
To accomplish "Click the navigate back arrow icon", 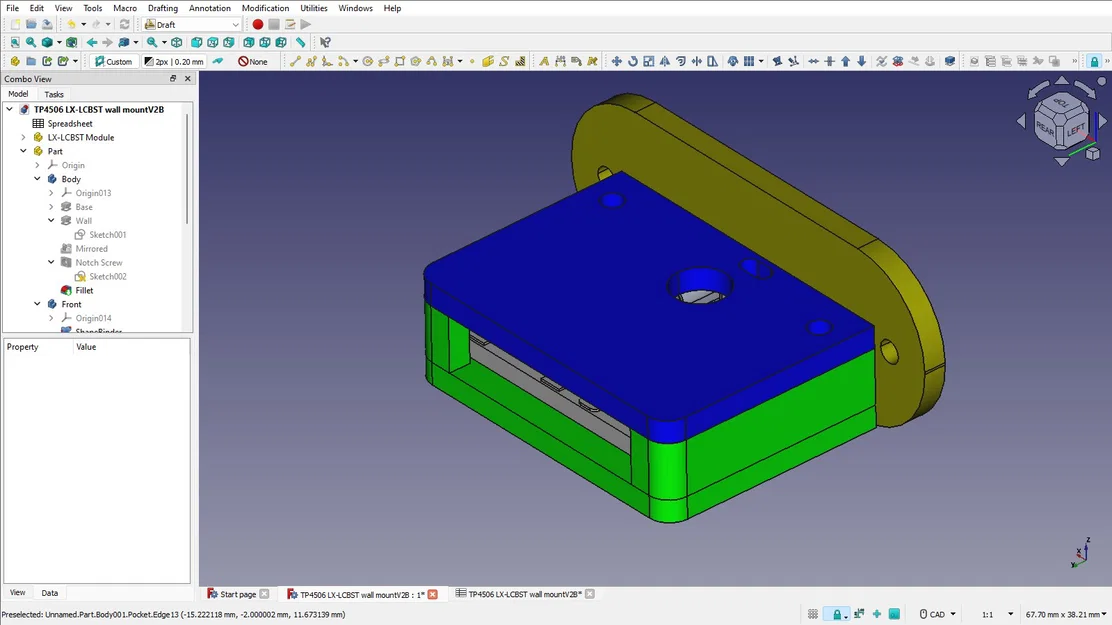I will [x=91, y=43].
